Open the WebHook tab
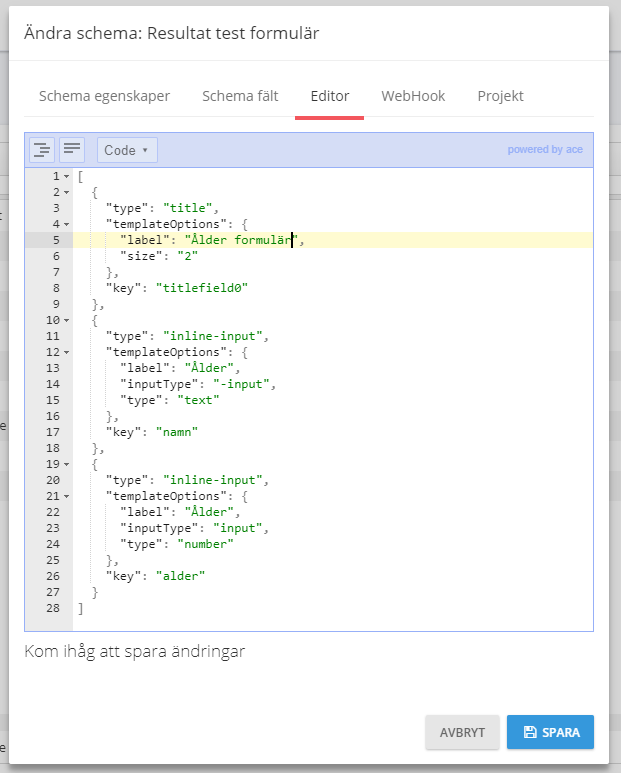621x773 pixels. 413,96
